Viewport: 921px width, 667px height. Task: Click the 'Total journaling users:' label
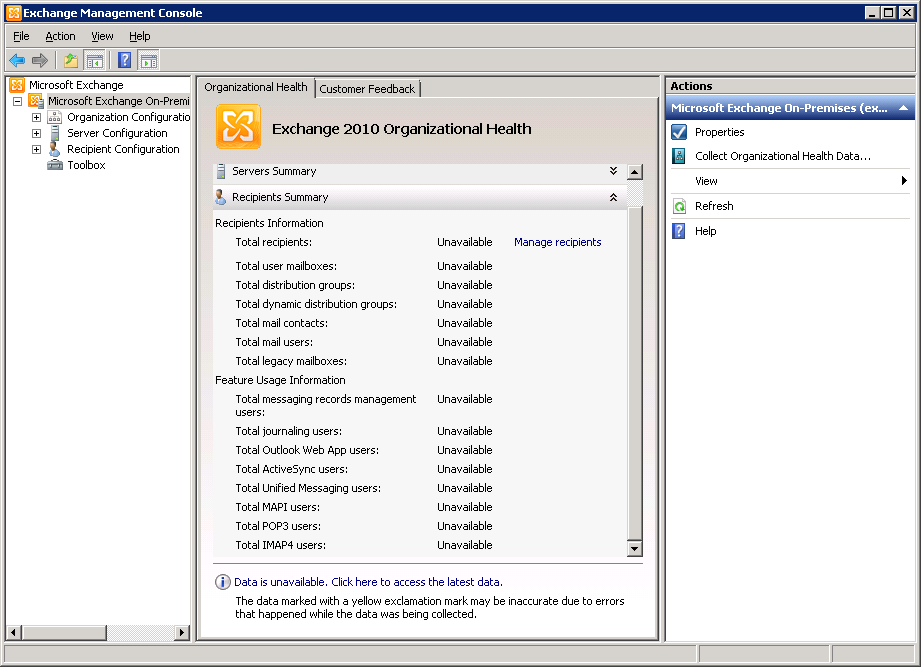coord(288,431)
